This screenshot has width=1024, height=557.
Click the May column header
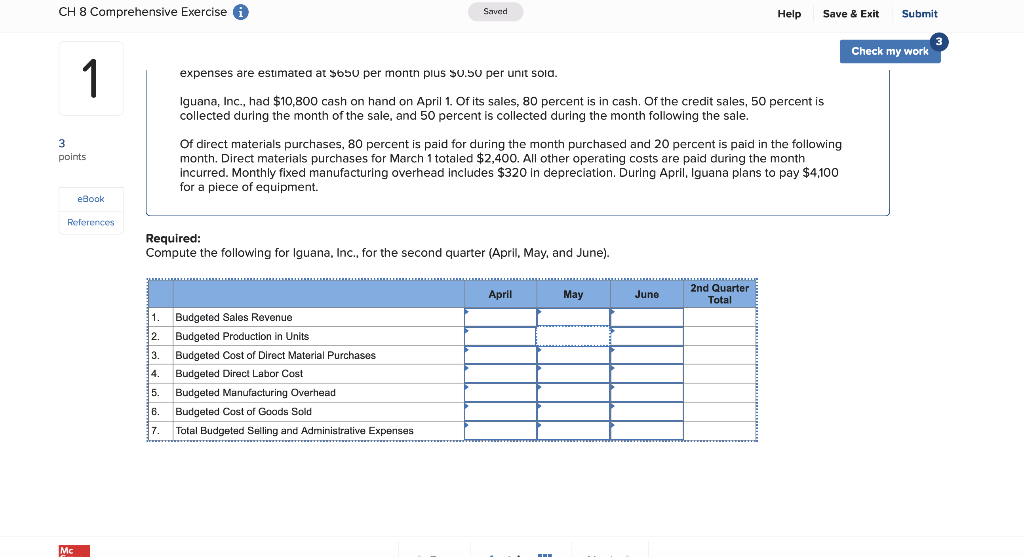573,294
